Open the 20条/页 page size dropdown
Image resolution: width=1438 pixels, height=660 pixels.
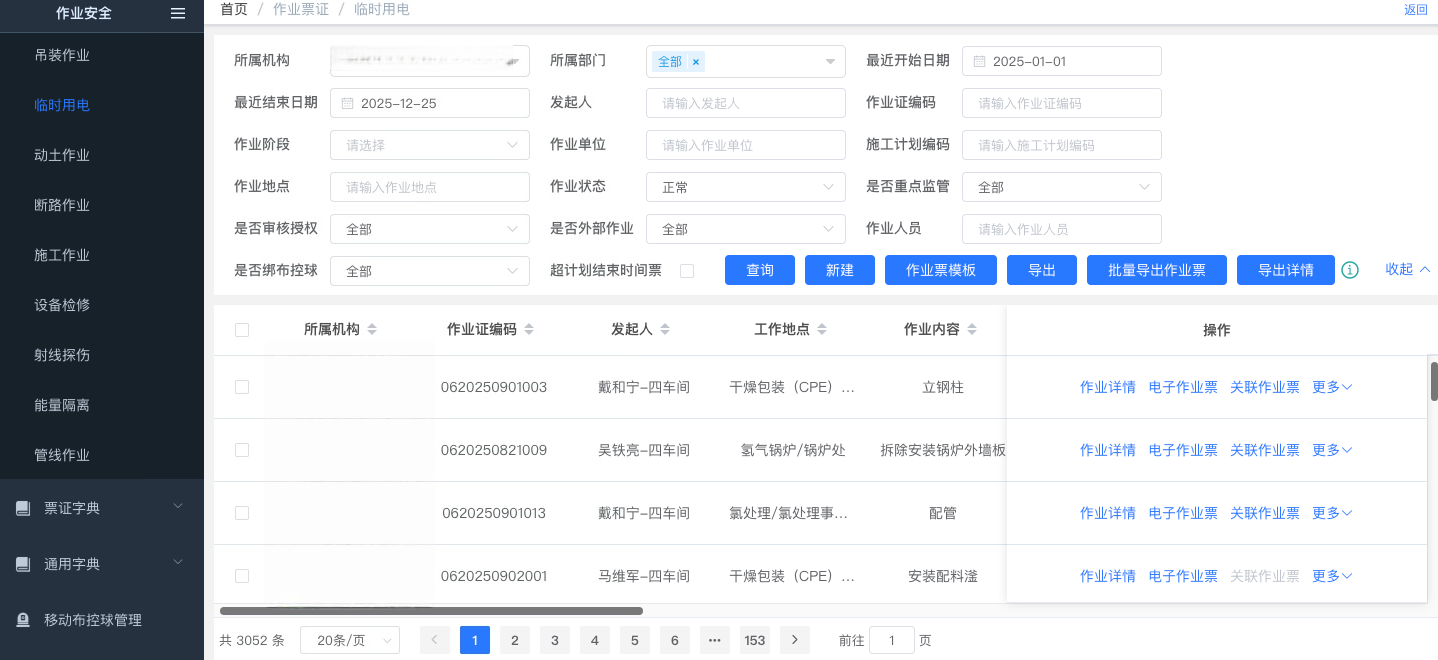coord(349,640)
